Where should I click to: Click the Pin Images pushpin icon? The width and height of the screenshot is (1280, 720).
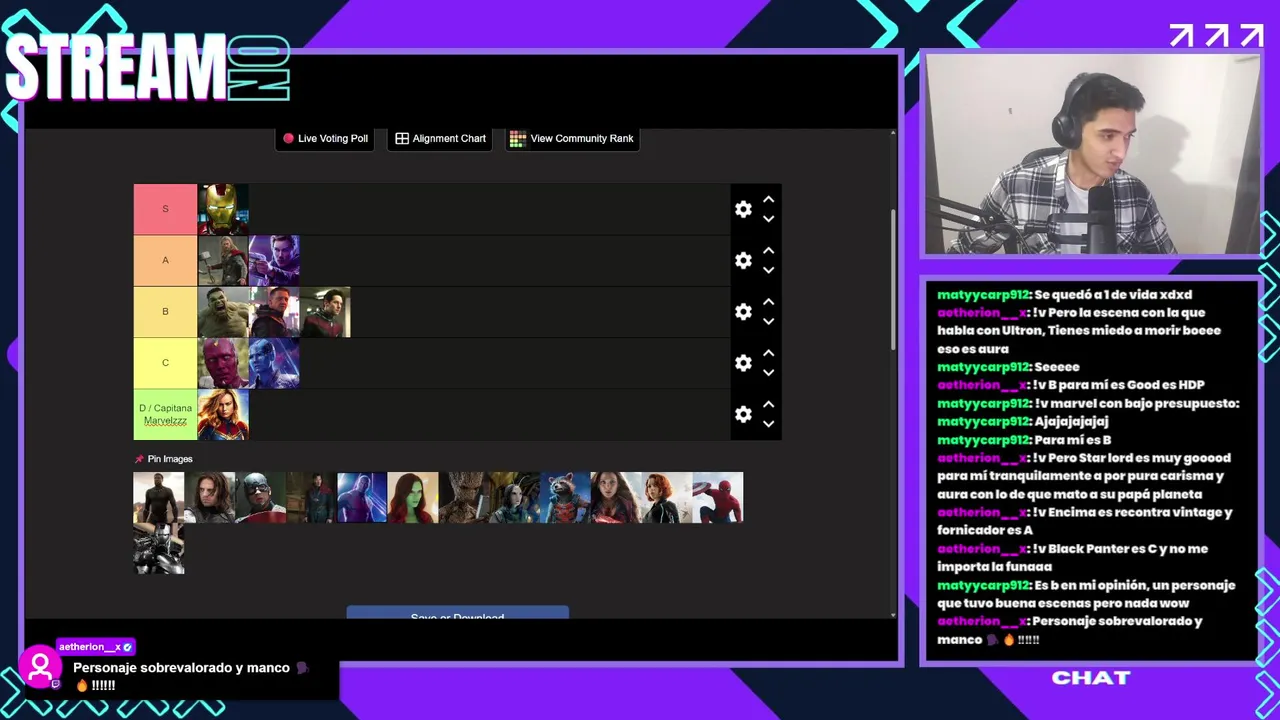[139, 459]
